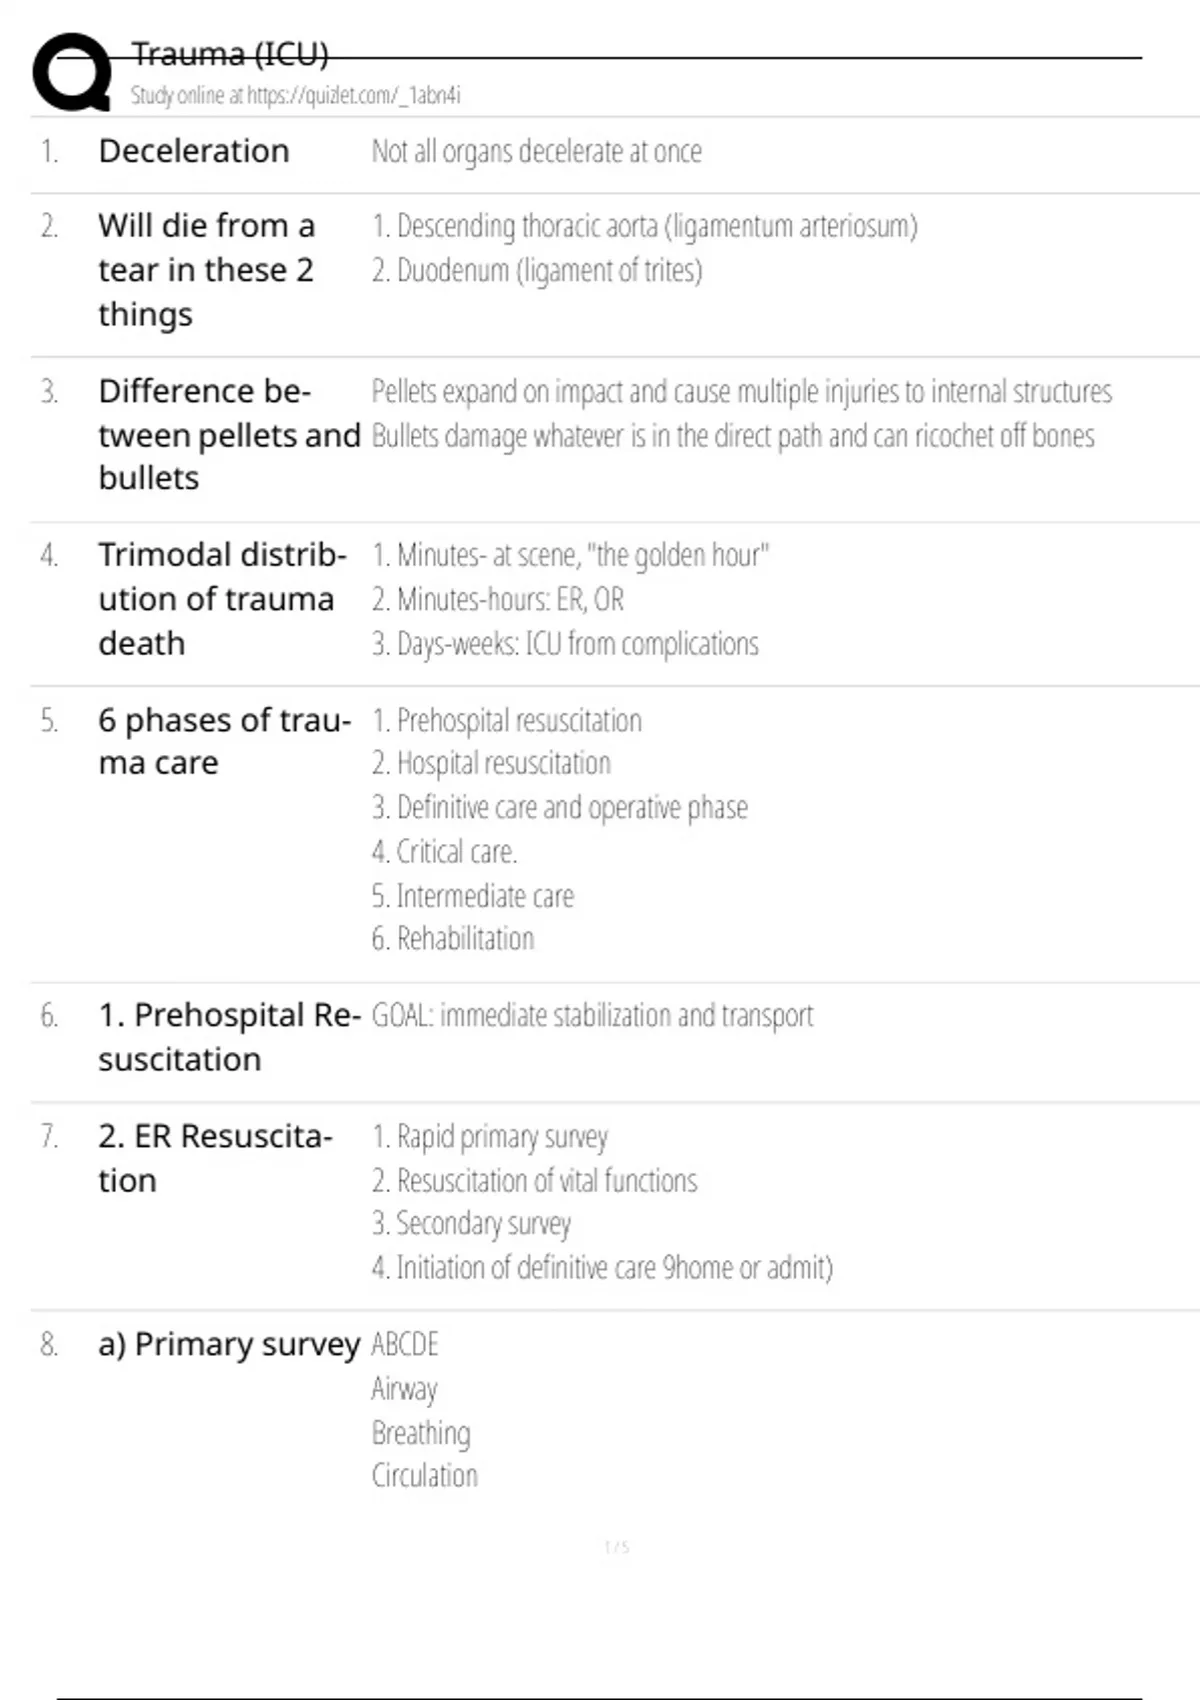Select '1. Prehospital Resuscitation' term
Image resolution: width=1200 pixels, height=1700 pixels.
pos(228,1037)
